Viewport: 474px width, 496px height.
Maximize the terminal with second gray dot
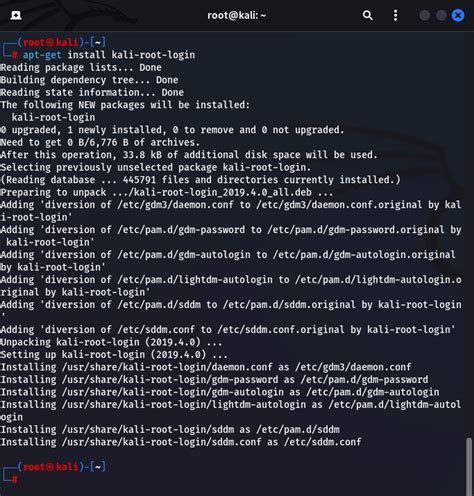click(441, 15)
